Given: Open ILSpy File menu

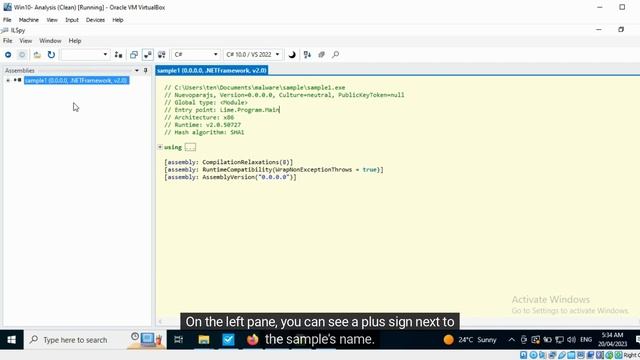Looking at the screenshot, I should tap(8, 41).
